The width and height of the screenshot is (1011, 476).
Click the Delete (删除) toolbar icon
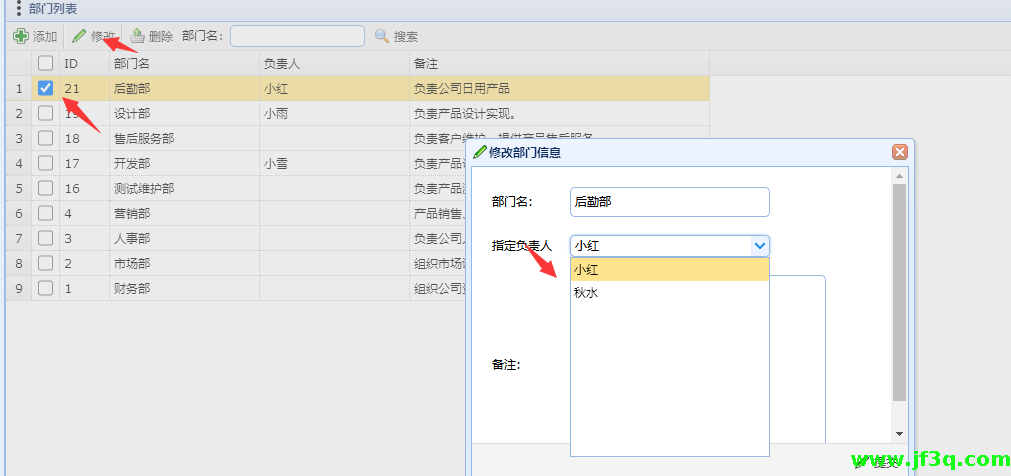(x=137, y=36)
